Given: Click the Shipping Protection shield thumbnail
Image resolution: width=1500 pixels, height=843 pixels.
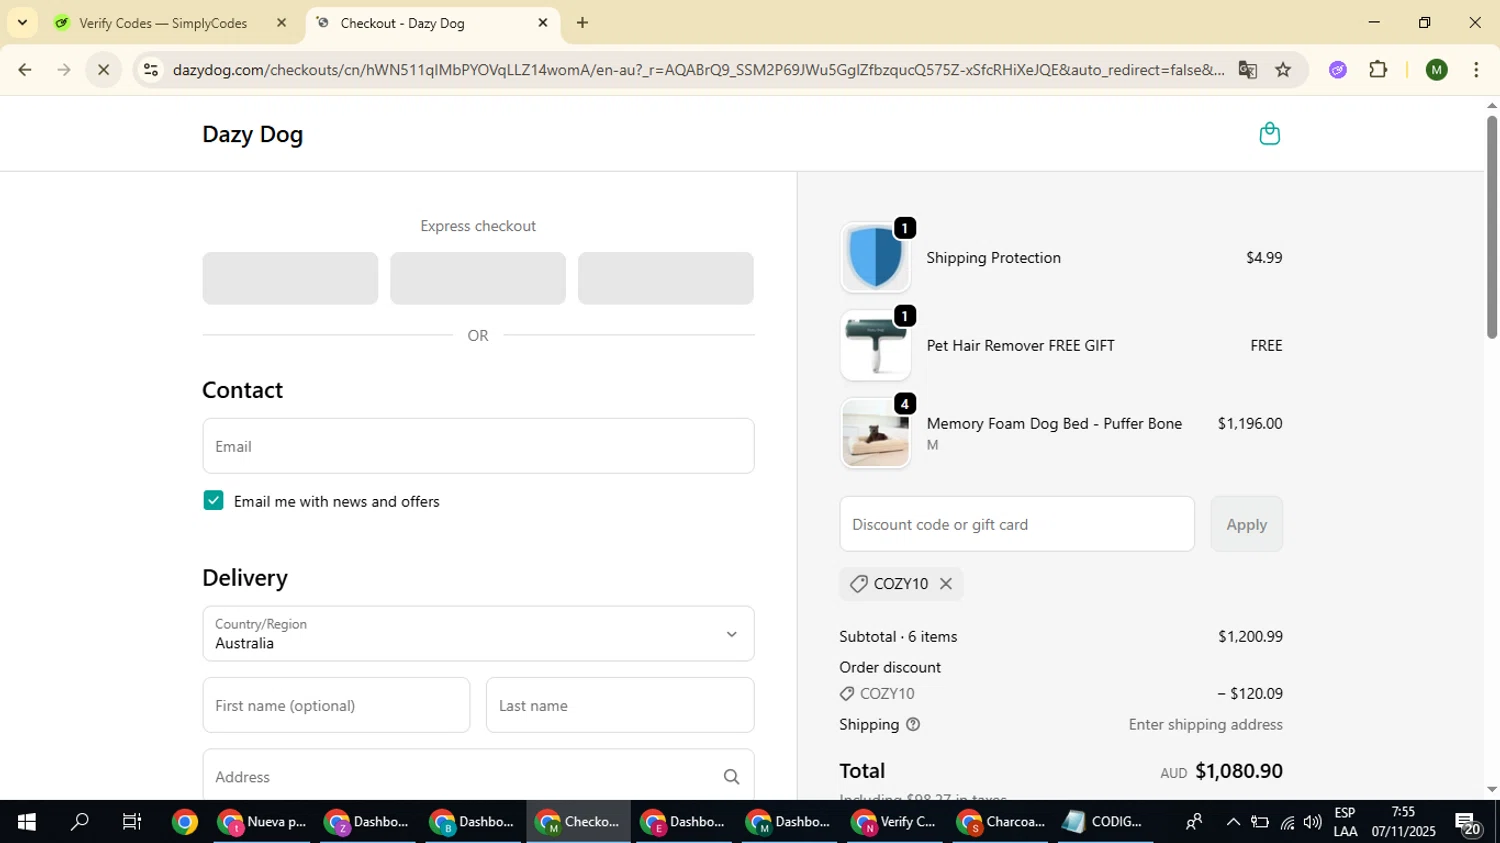Looking at the screenshot, I should coord(875,258).
